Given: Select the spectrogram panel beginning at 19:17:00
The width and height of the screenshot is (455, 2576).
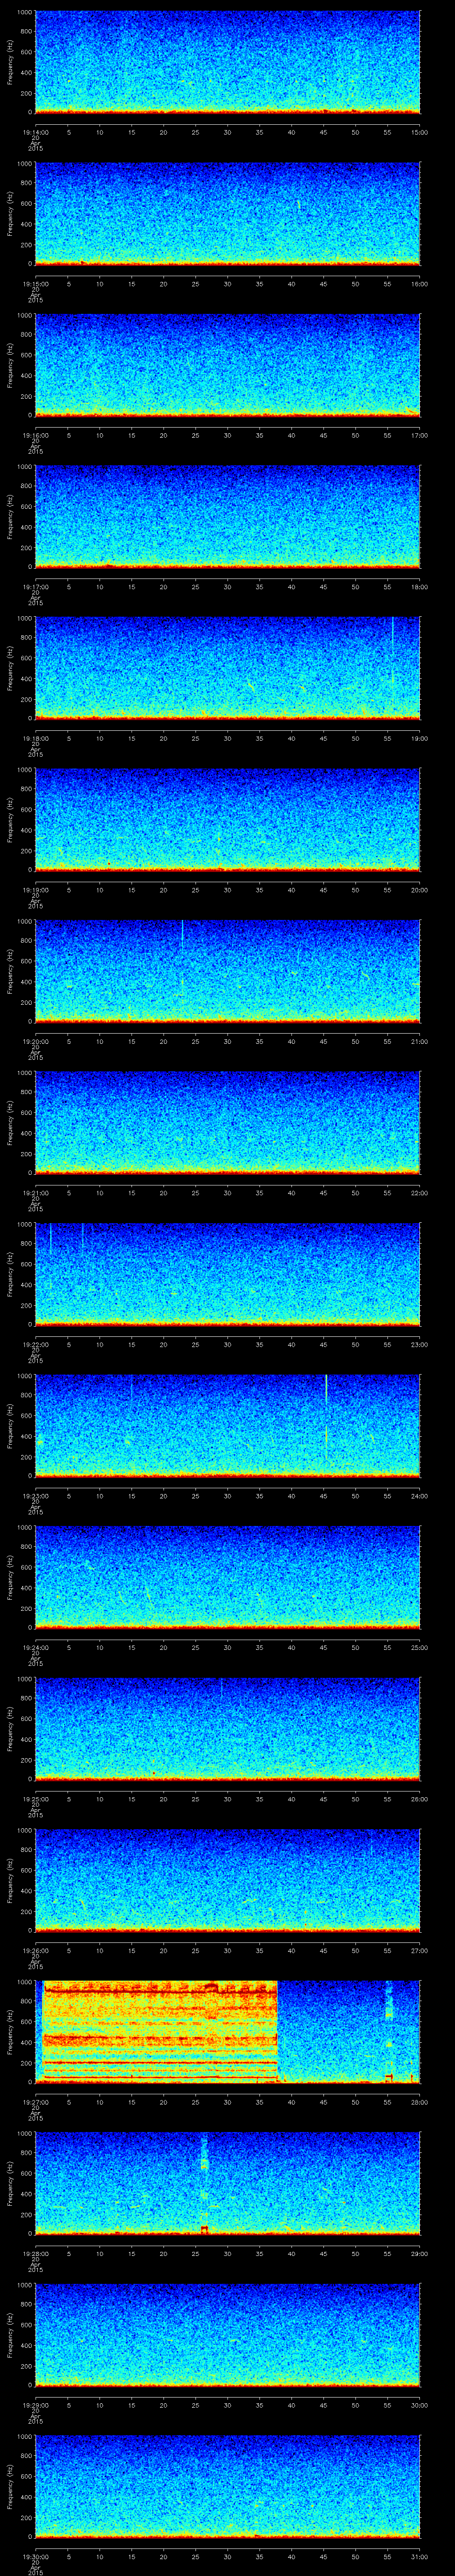Looking at the screenshot, I should click(x=227, y=516).
